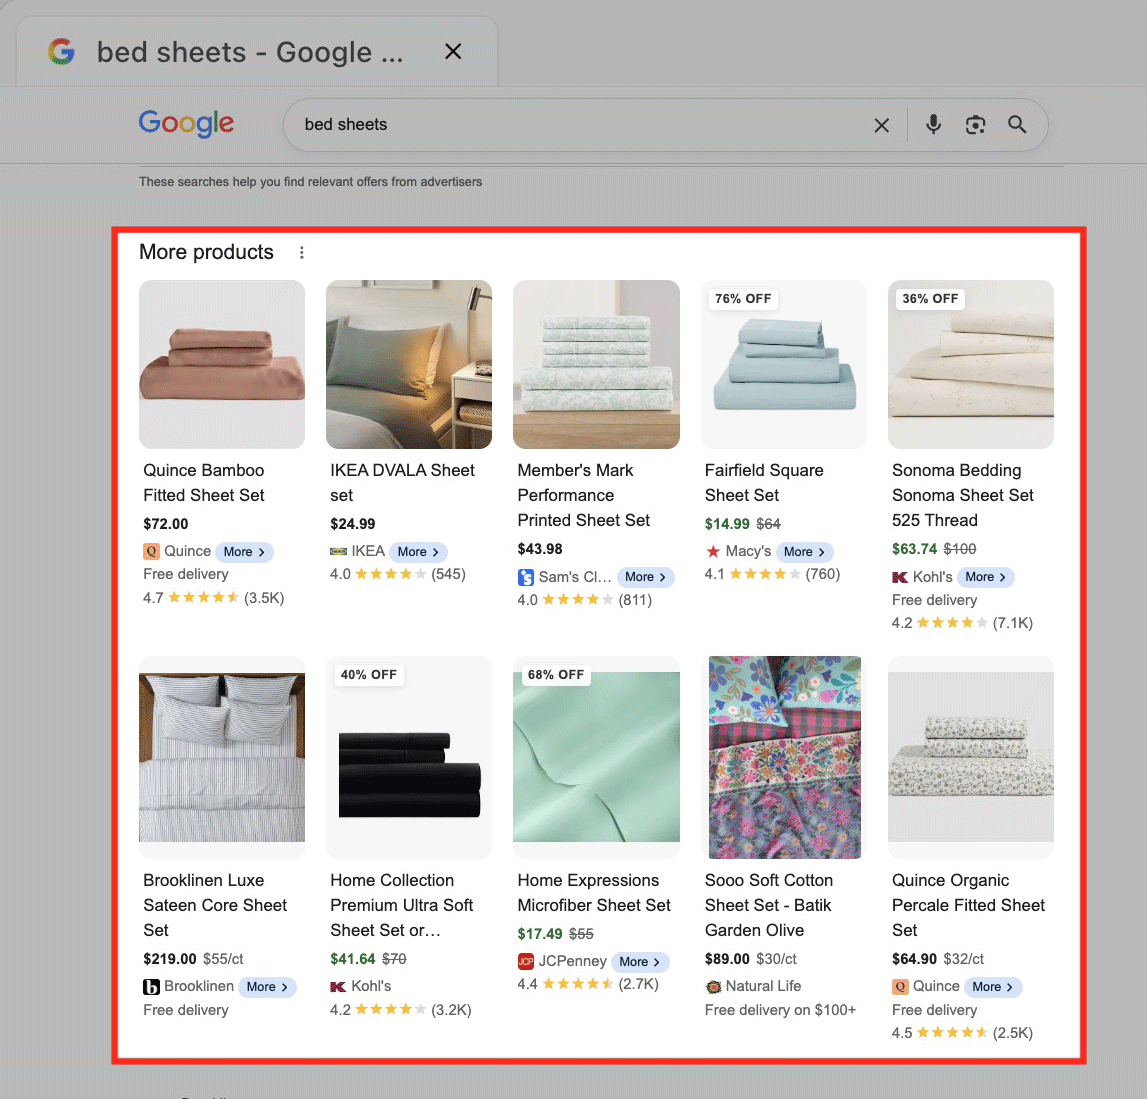Click Fairfield Square Sheet Set title
Image resolution: width=1147 pixels, height=1099 pixels.
(764, 483)
